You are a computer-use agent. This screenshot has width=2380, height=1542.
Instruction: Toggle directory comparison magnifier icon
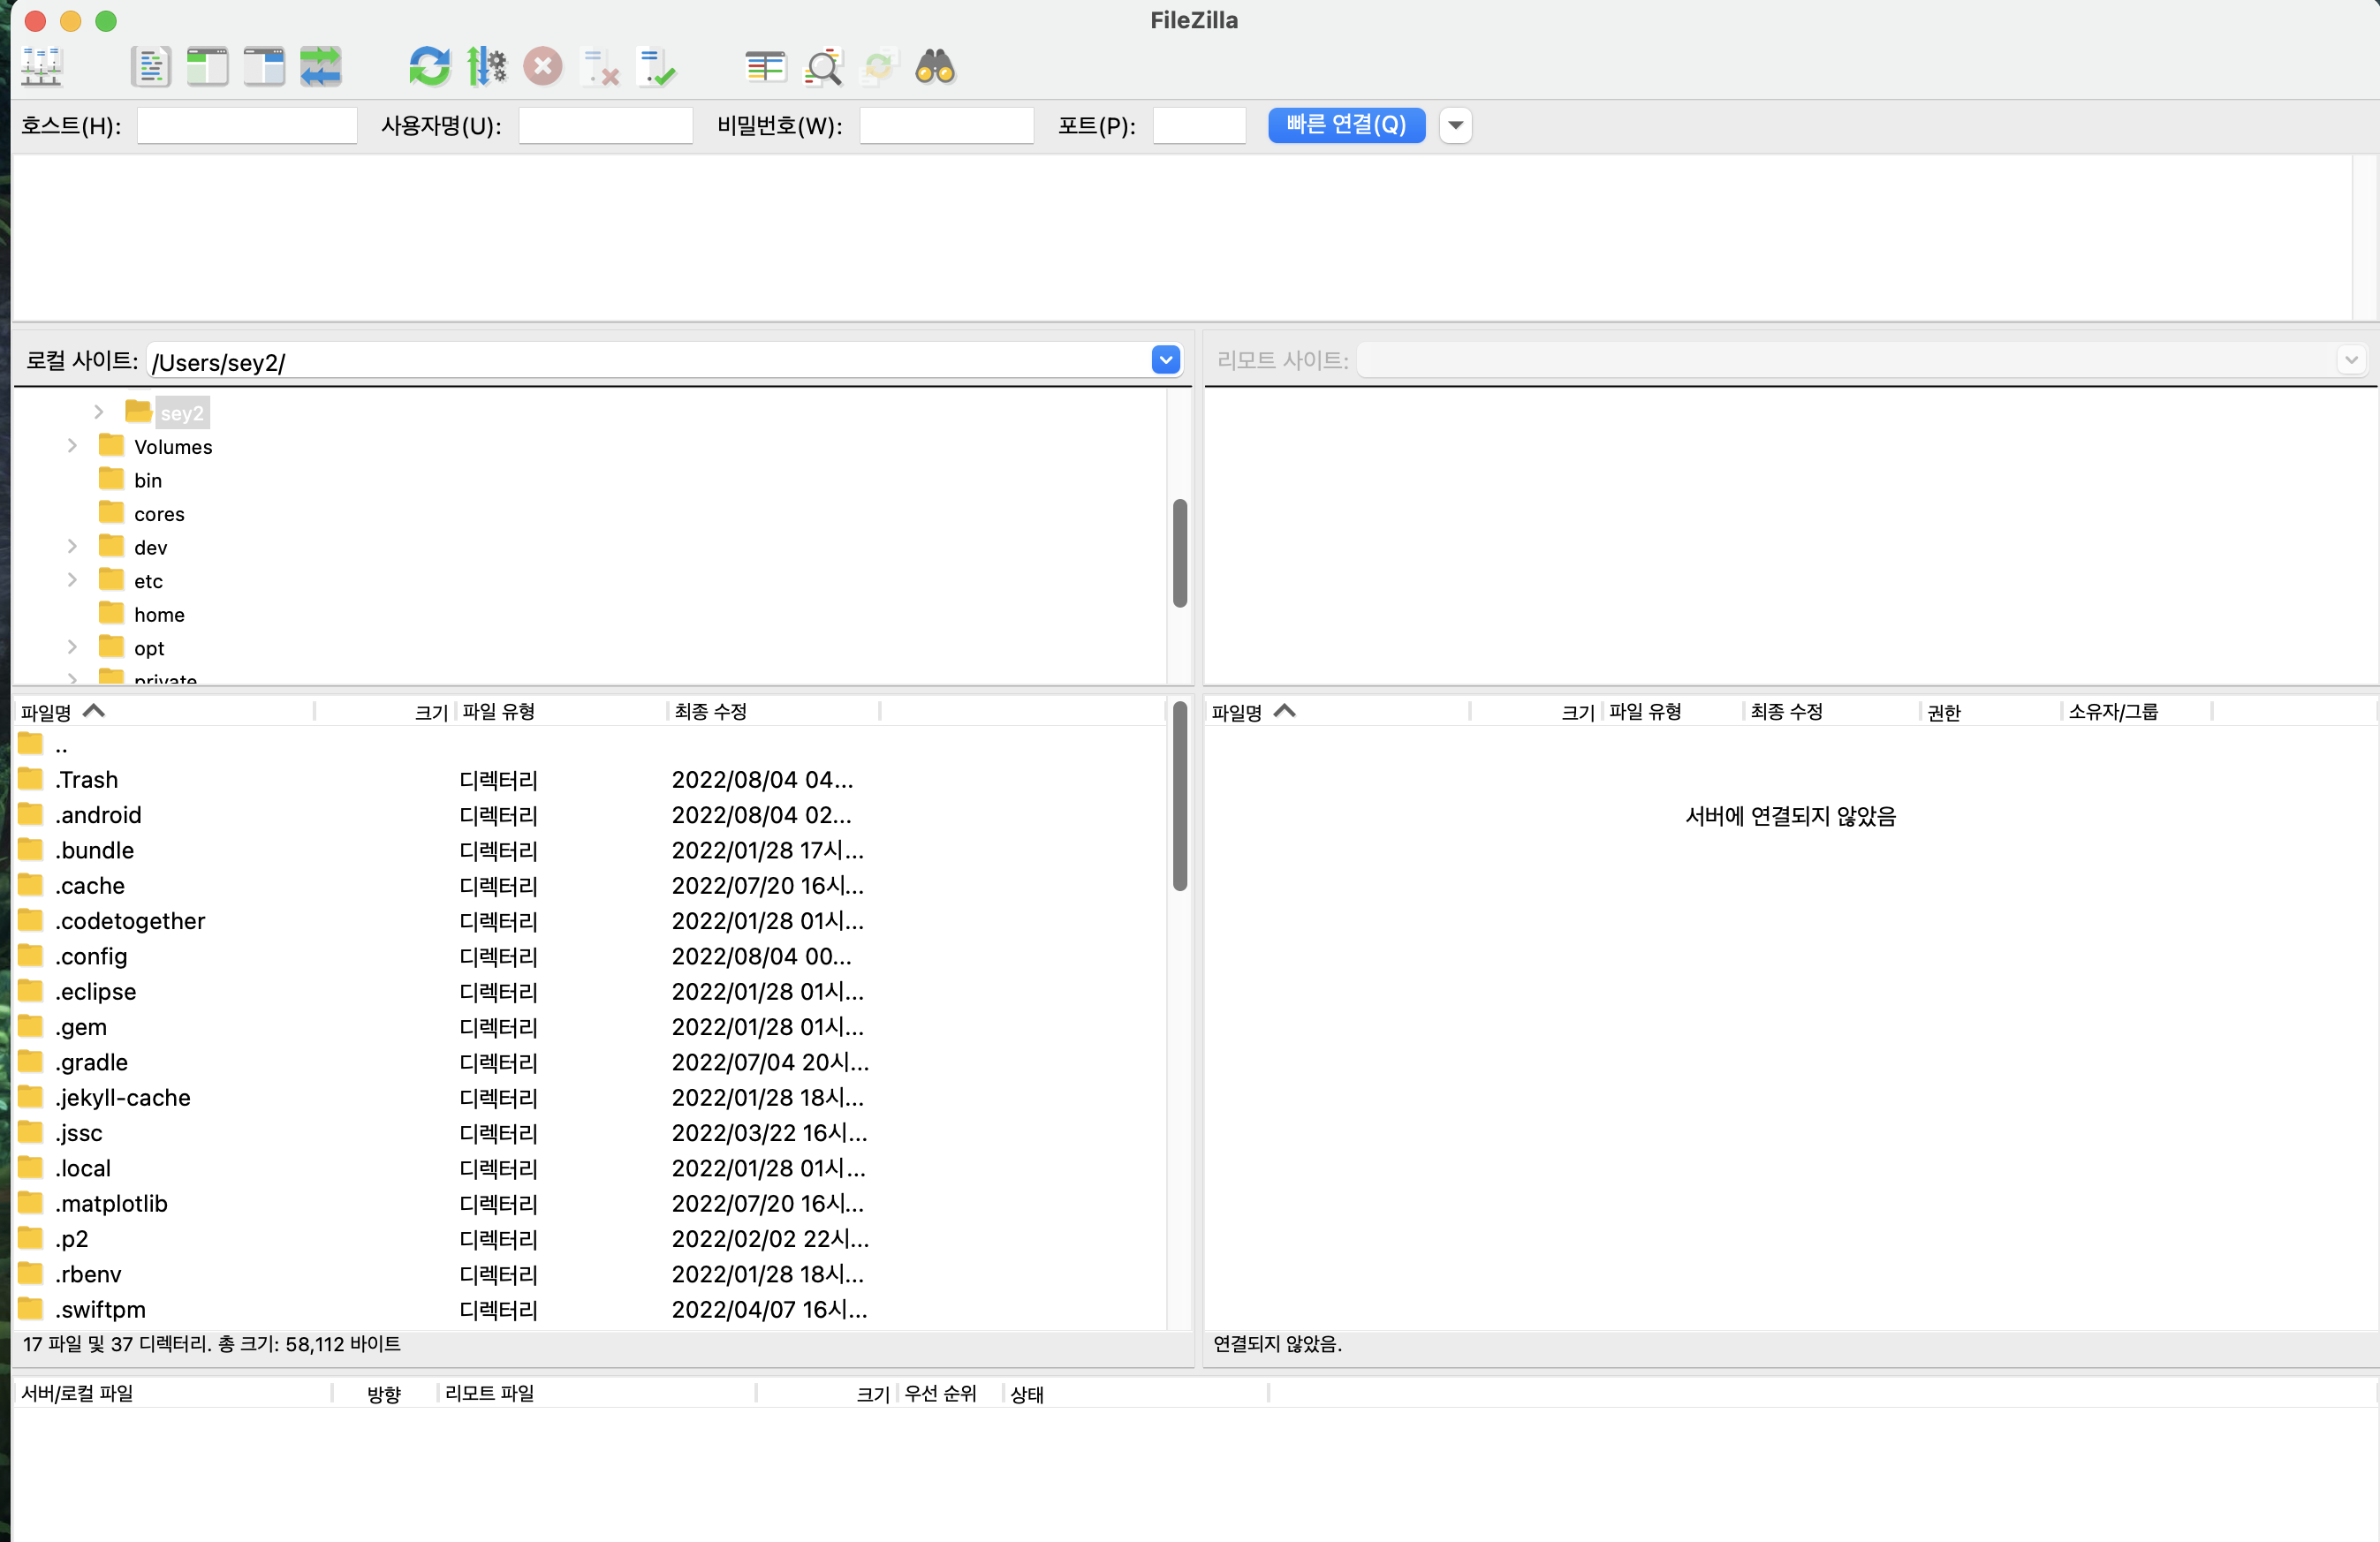[x=823, y=67]
